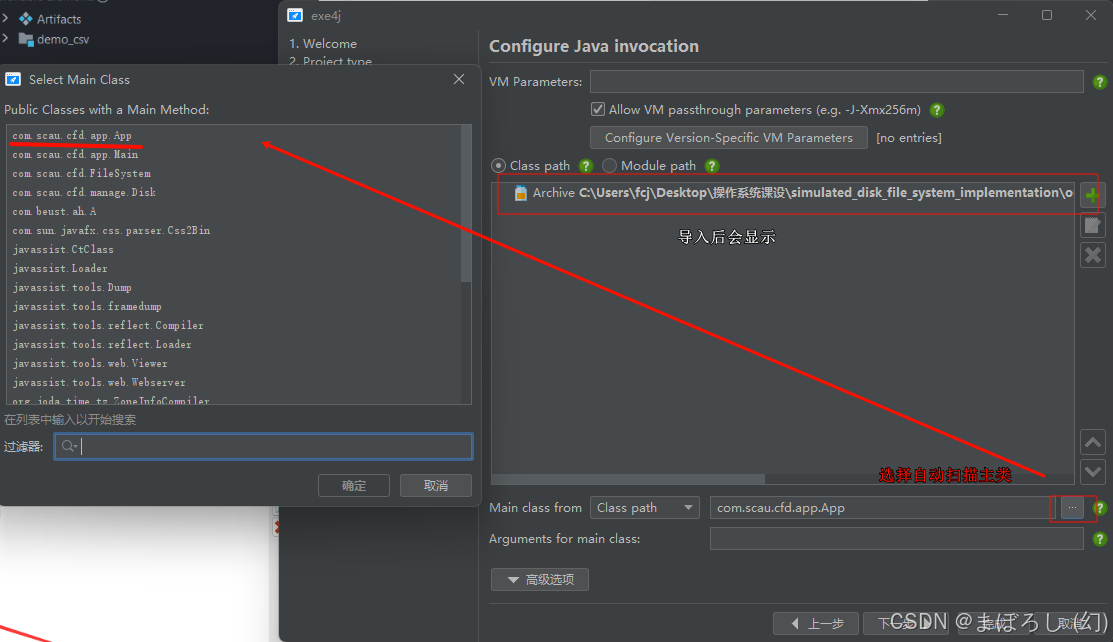This screenshot has width=1113, height=642.
Task: Select class com.scau.cfd.manage.Disk
Action: pos(84,192)
